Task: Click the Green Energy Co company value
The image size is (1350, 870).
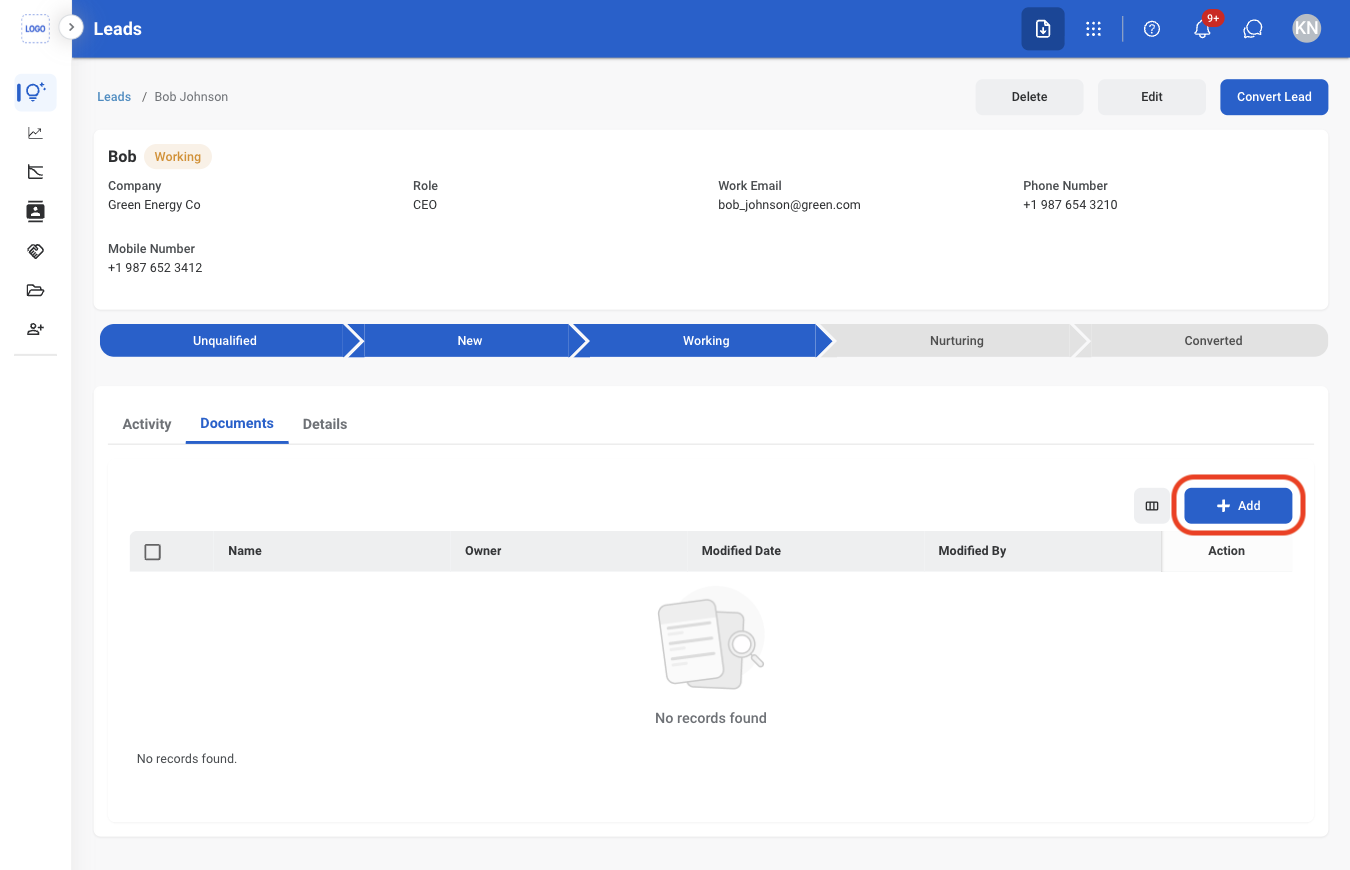Action: coord(154,205)
